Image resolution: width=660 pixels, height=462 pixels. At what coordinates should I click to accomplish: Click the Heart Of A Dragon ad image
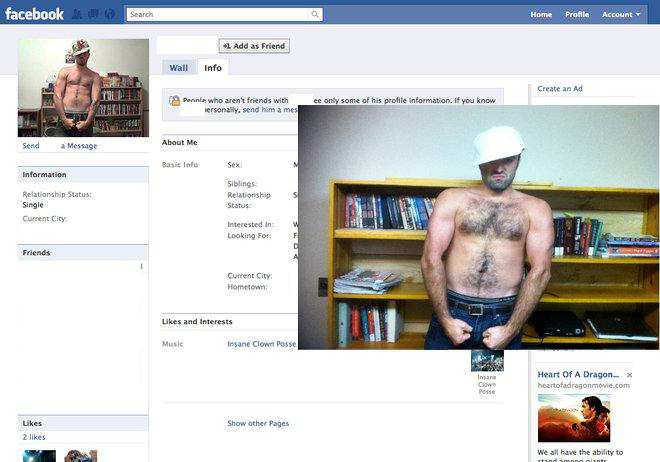point(573,418)
